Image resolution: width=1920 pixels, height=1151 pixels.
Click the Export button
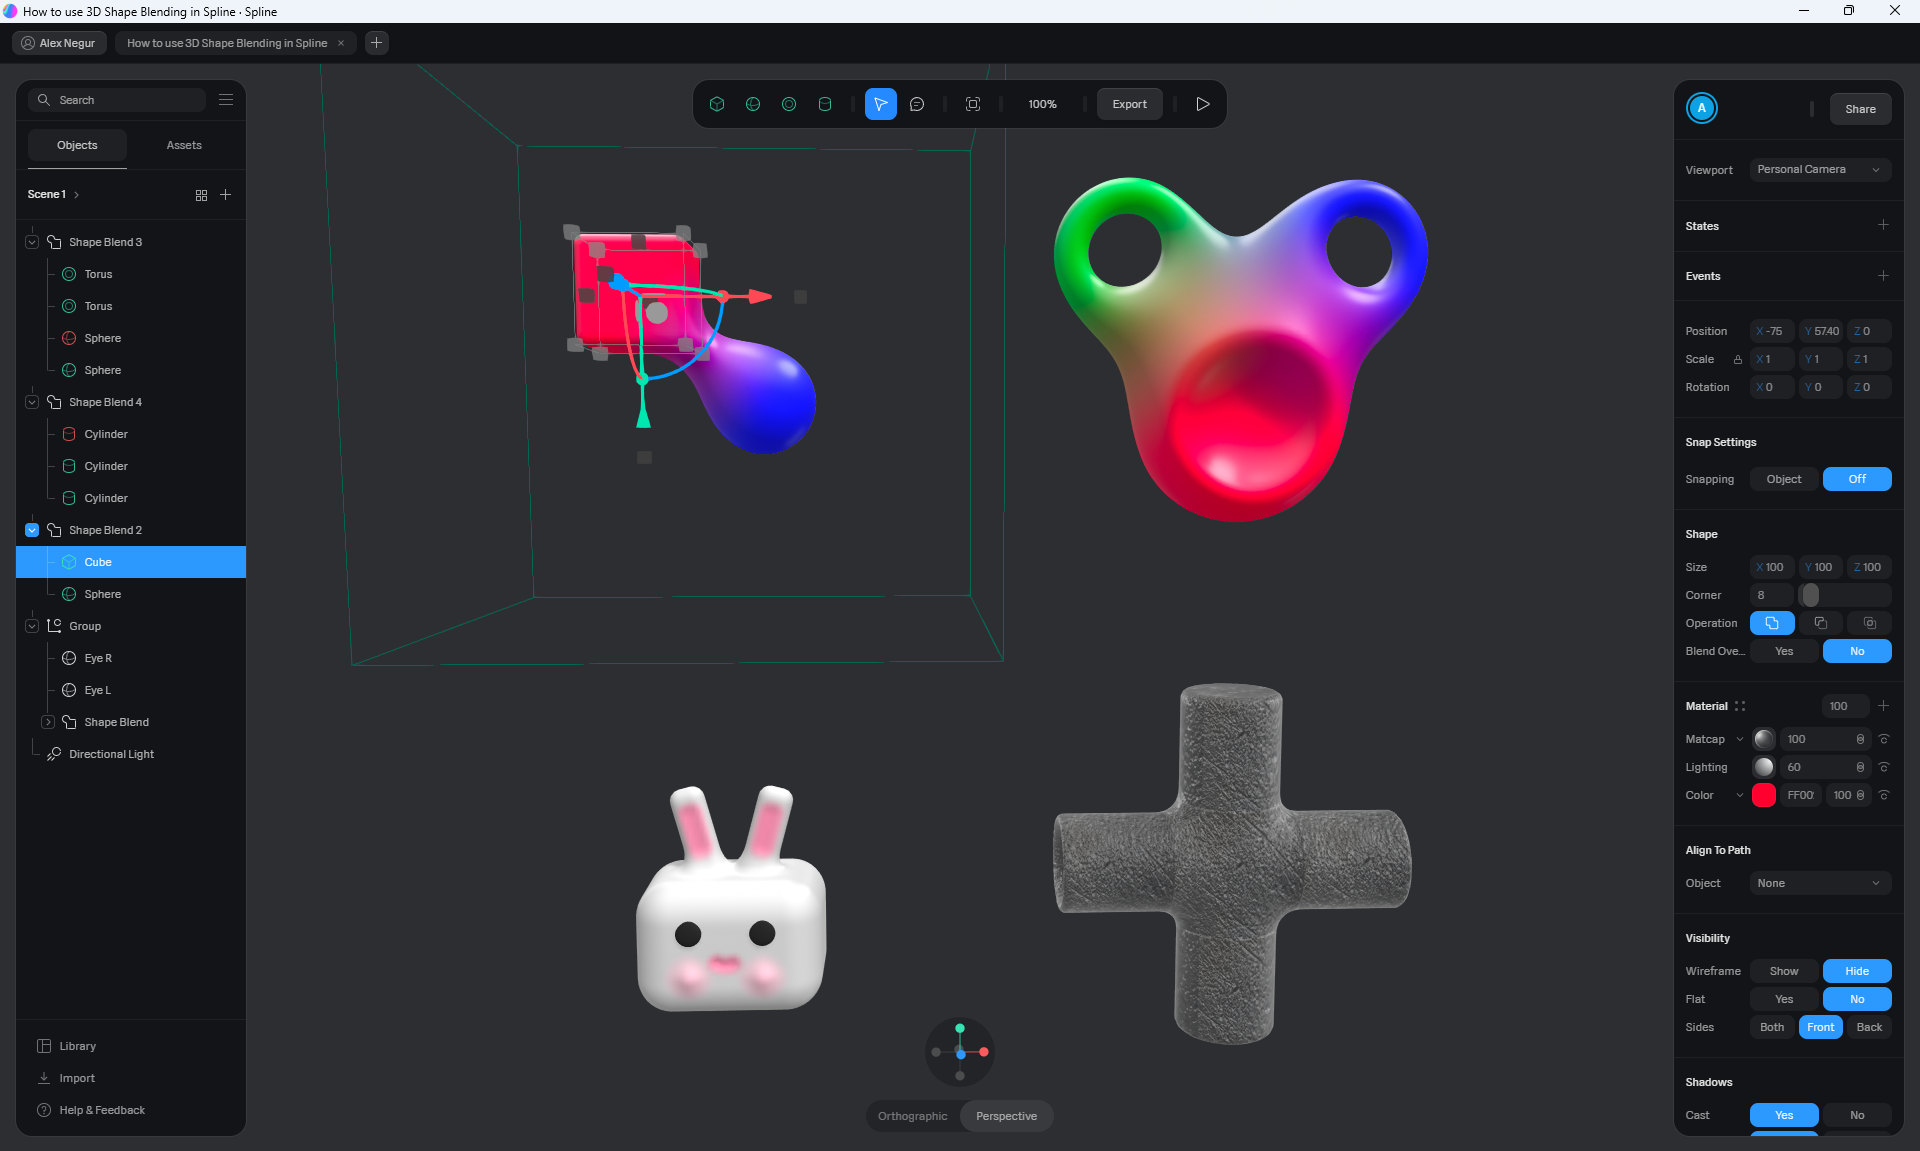click(1129, 104)
